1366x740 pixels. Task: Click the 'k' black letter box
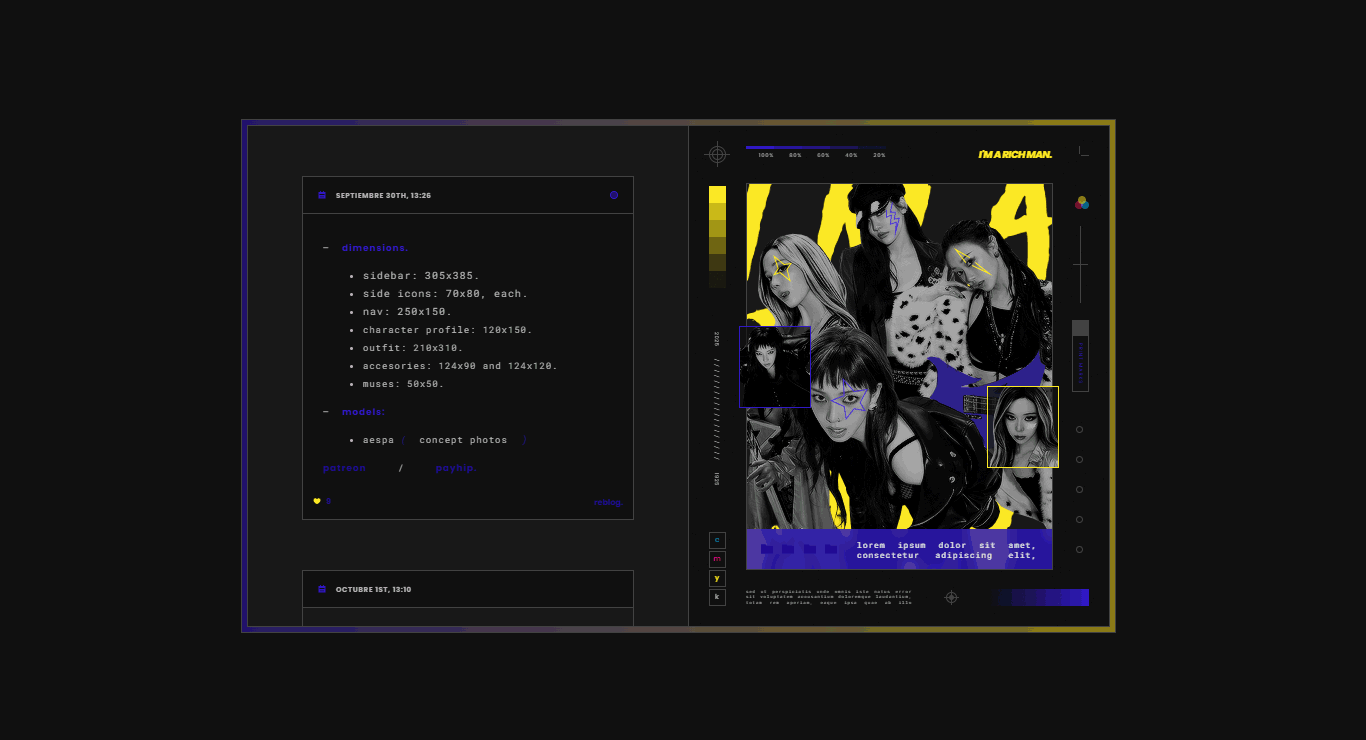pyautogui.click(x=717, y=597)
